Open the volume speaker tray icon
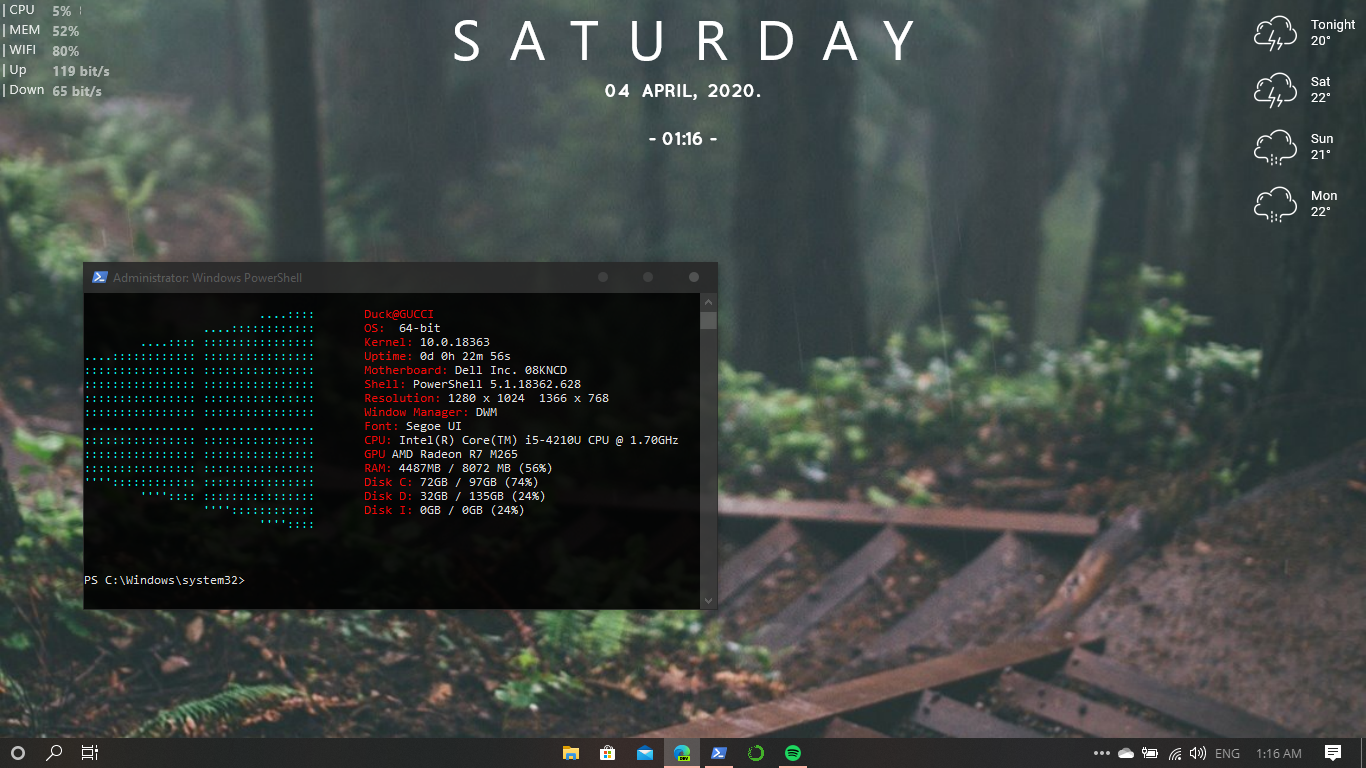Viewport: 1366px width, 768px height. tap(1197, 753)
